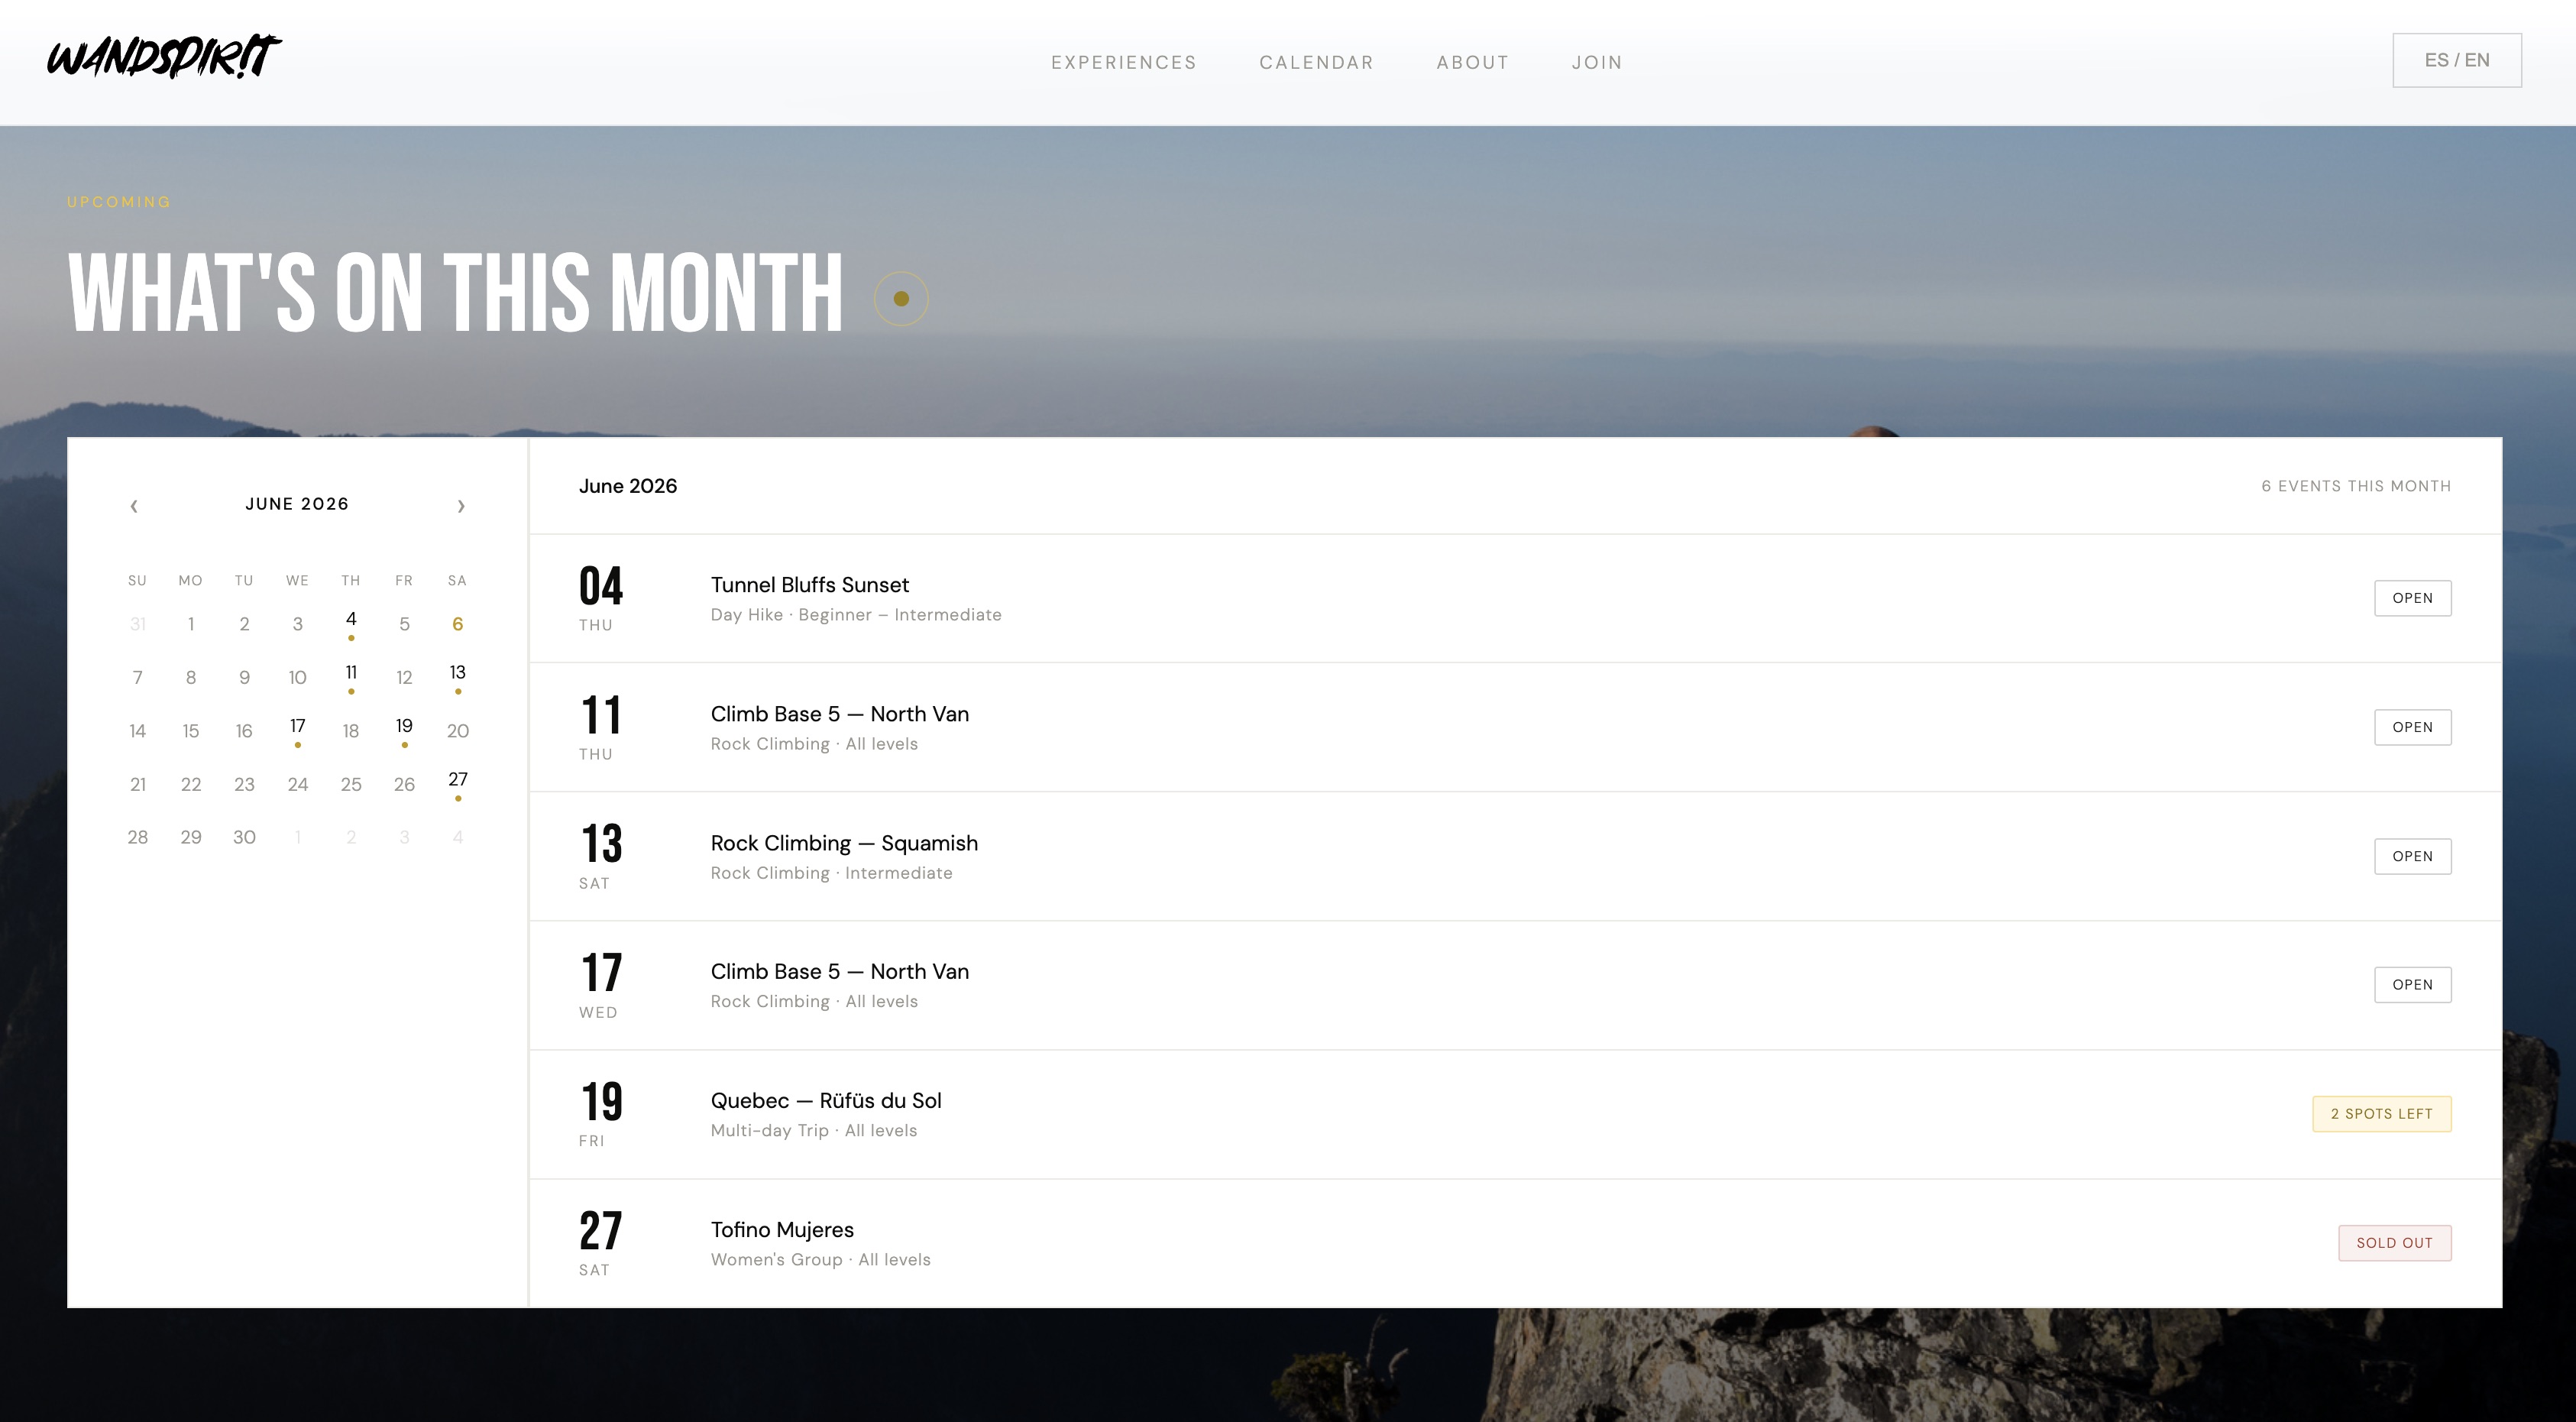Viewport: 2576px width, 1422px height.
Task: Open the Experiences menu item
Action: (1123, 62)
